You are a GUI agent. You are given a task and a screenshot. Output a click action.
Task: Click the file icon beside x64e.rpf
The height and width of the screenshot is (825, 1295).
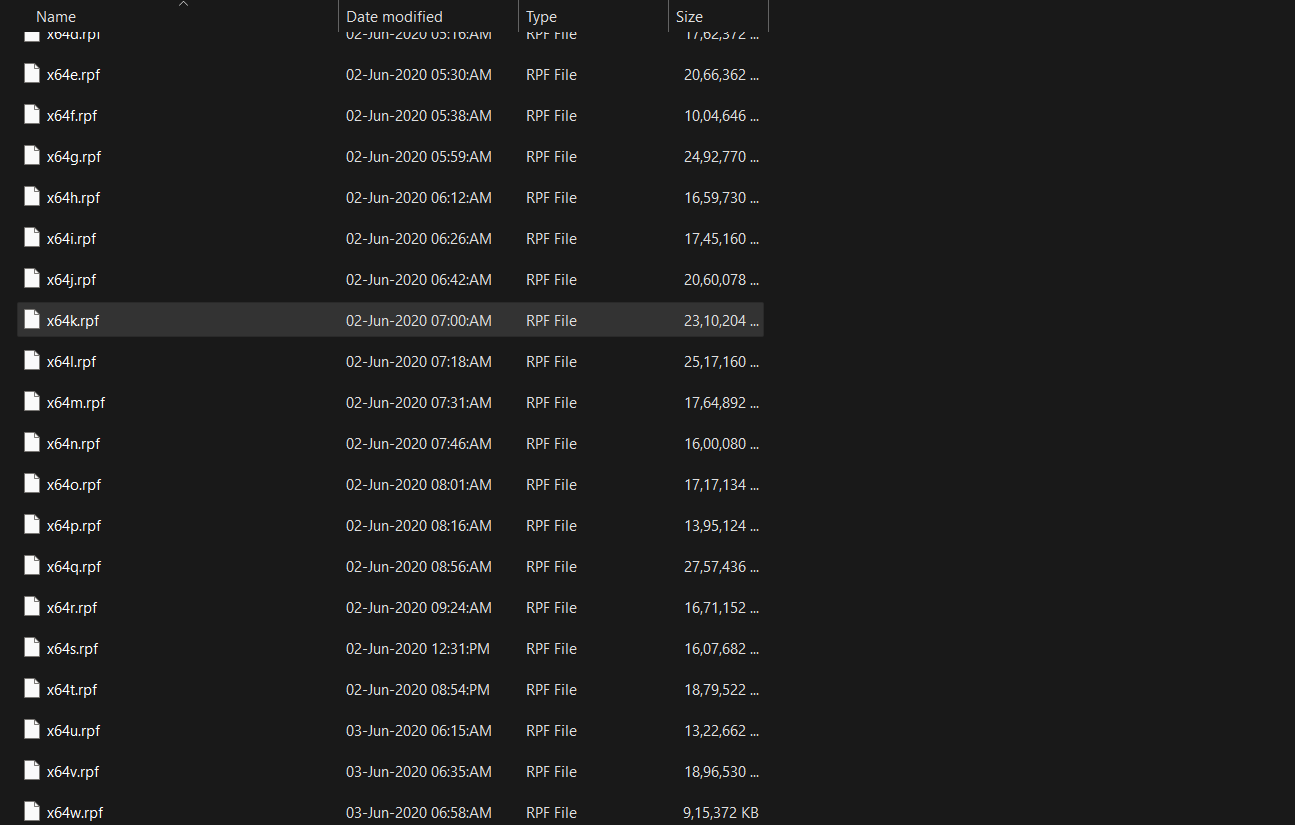pyautogui.click(x=31, y=74)
